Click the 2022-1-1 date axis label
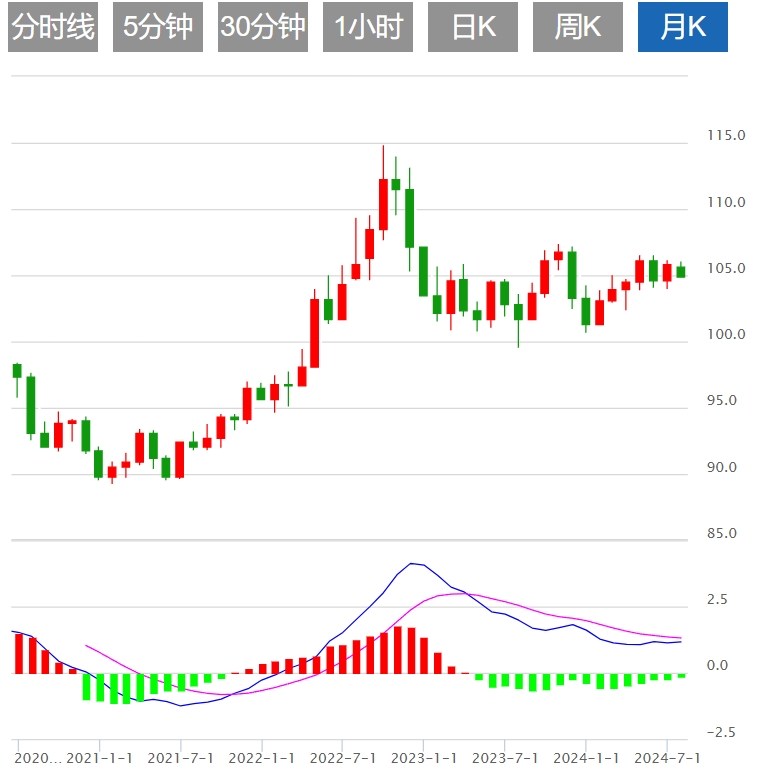 (262, 758)
